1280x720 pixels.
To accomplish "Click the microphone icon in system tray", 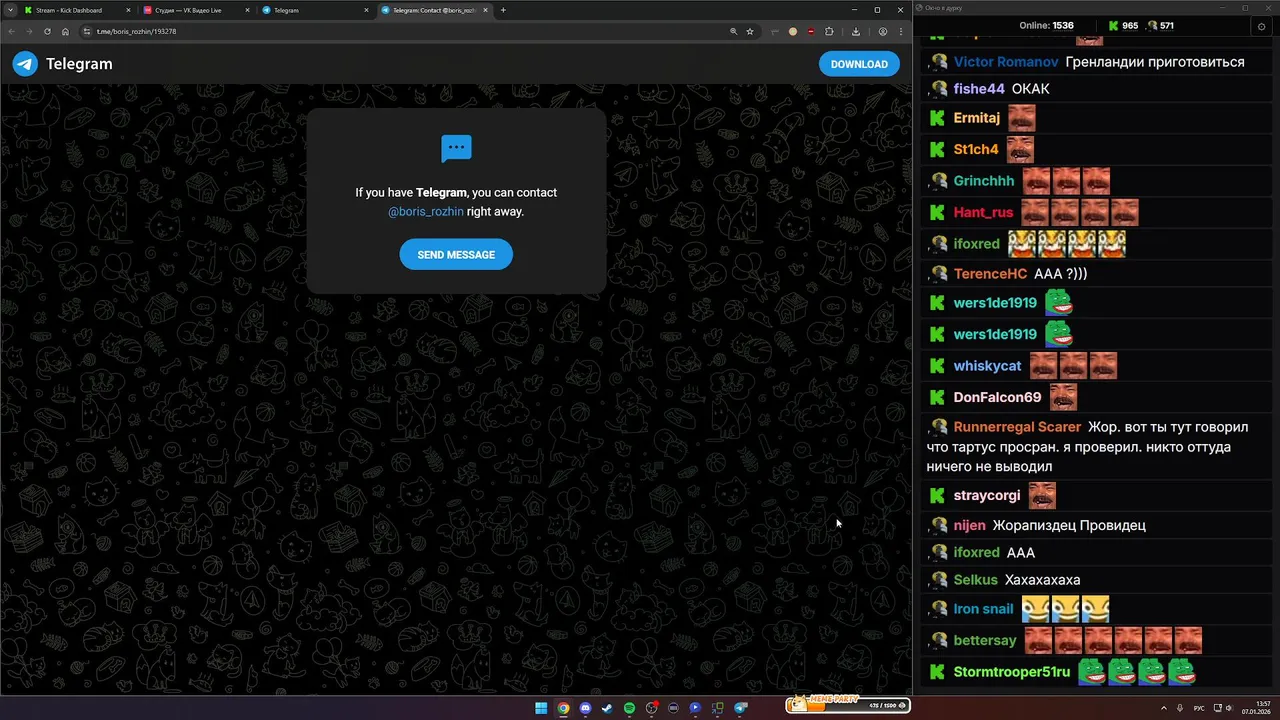I will click(1180, 708).
